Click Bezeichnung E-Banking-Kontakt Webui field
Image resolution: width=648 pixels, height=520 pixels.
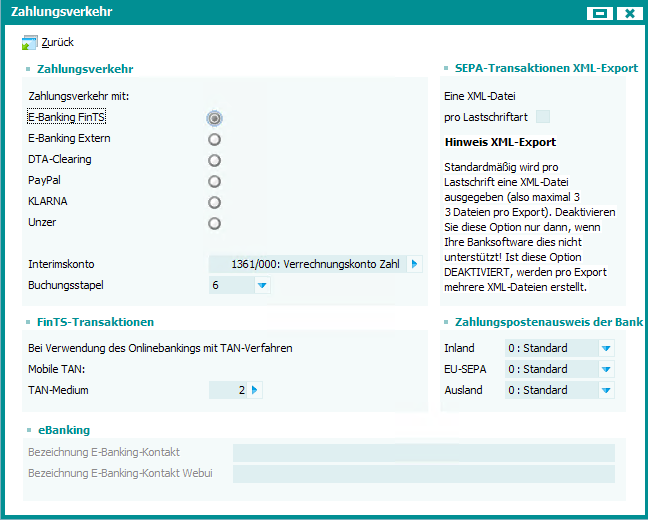click(423, 474)
